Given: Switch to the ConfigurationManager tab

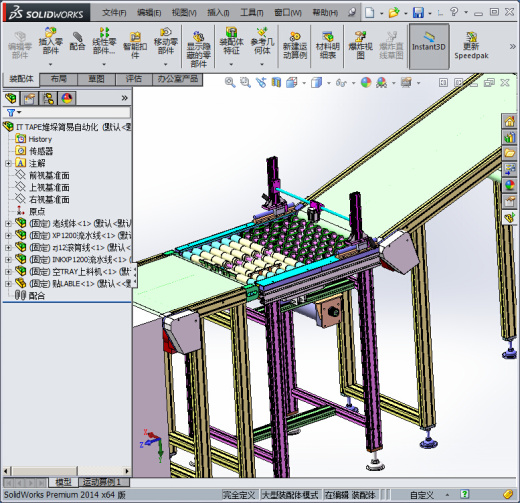Looking at the screenshot, I should coord(48,98).
